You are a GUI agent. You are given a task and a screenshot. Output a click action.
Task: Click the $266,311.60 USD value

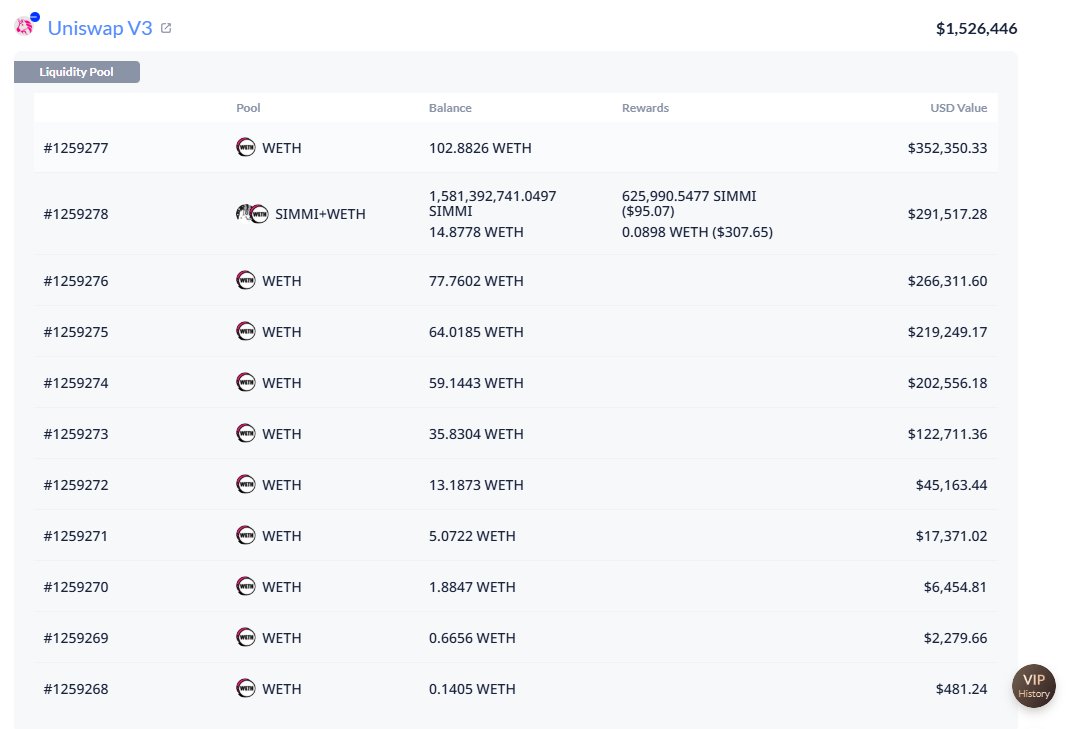[947, 281]
